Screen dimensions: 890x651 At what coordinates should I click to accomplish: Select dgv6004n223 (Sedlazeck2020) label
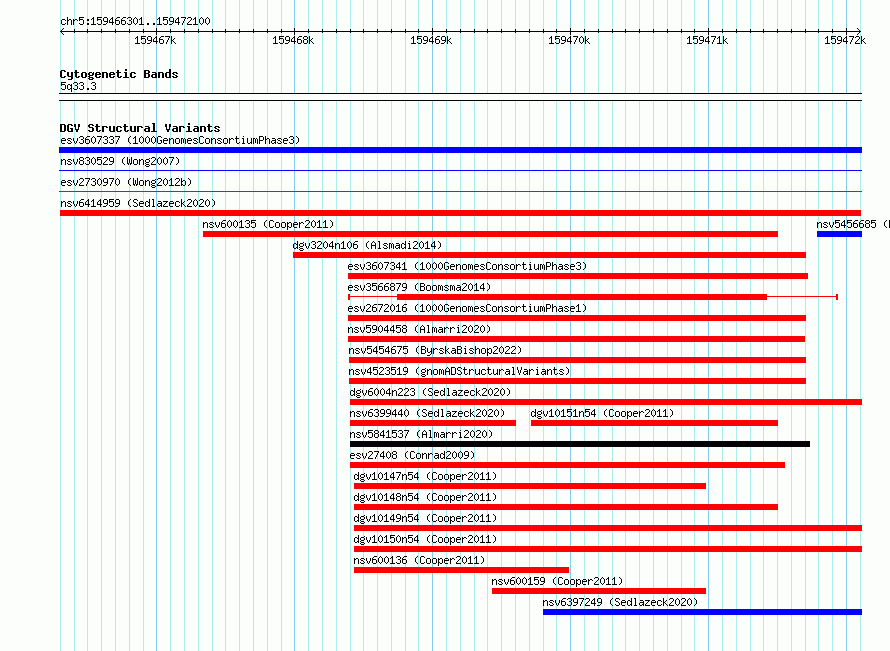point(430,392)
